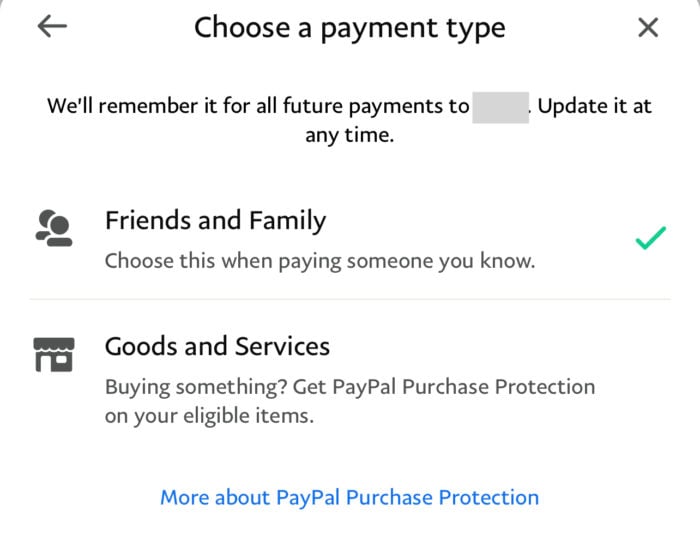The image size is (700, 534).
Task: Select the Goods and Services title
Action: pos(217,346)
